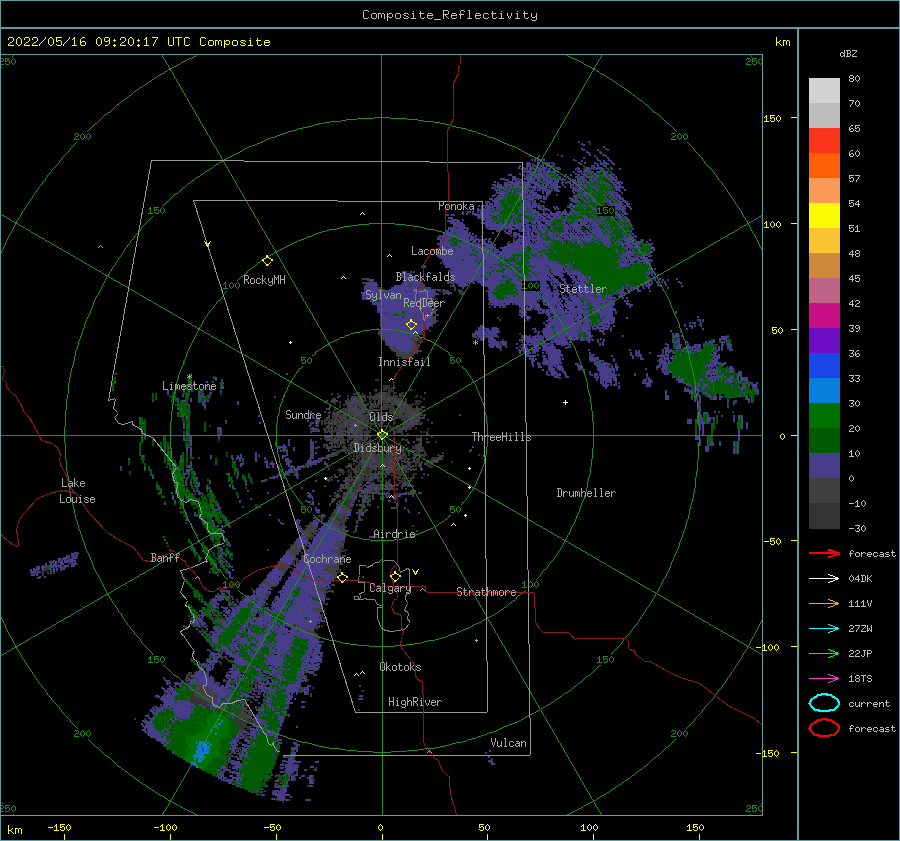Click the dBZ legend heading
The image size is (900, 841).
tap(848, 53)
